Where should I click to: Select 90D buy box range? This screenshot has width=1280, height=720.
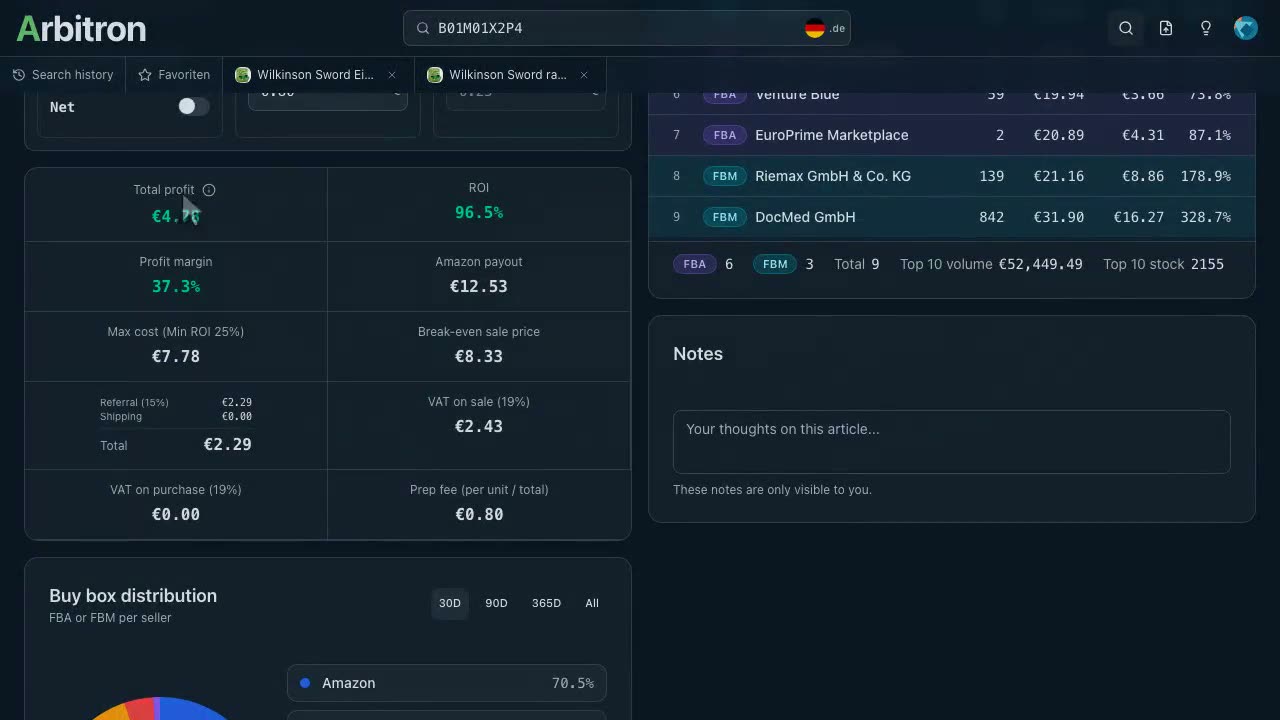496,603
